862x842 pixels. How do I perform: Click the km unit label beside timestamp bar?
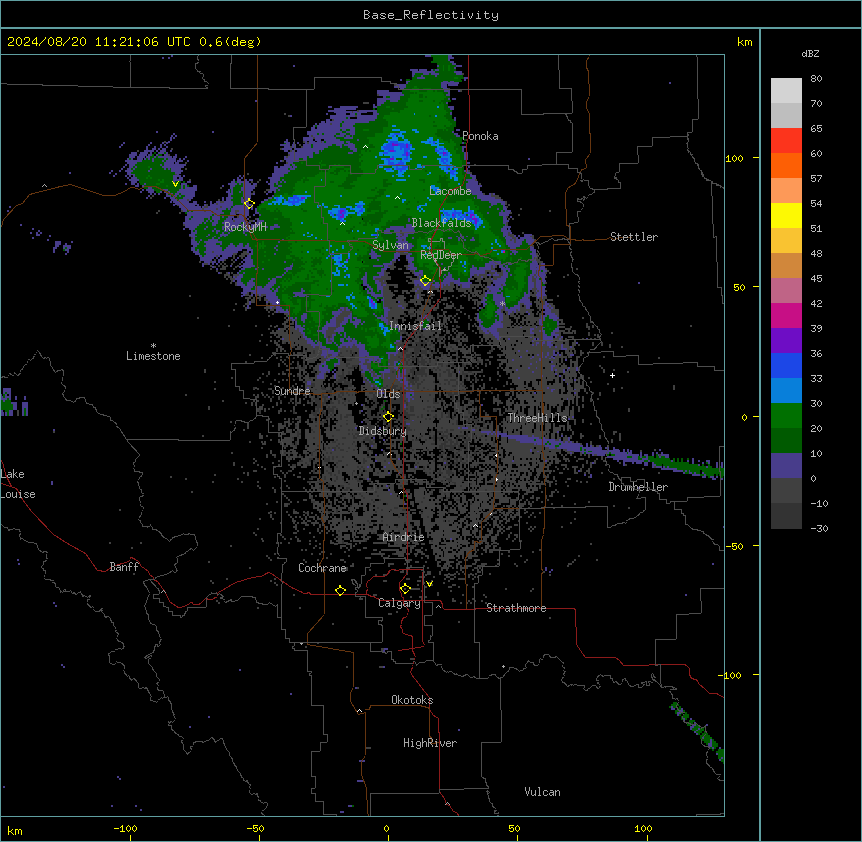(x=744, y=42)
